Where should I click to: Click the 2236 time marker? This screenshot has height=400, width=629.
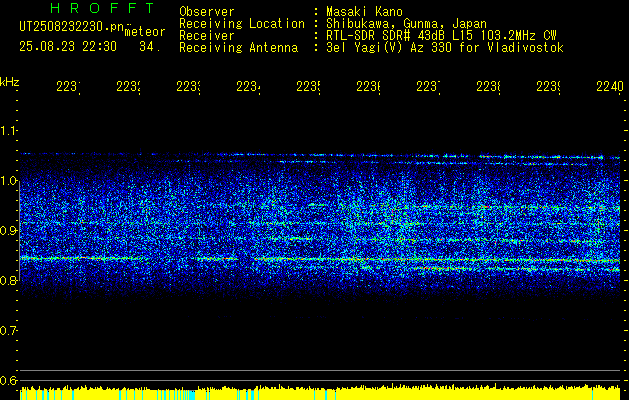coord(369,87)
